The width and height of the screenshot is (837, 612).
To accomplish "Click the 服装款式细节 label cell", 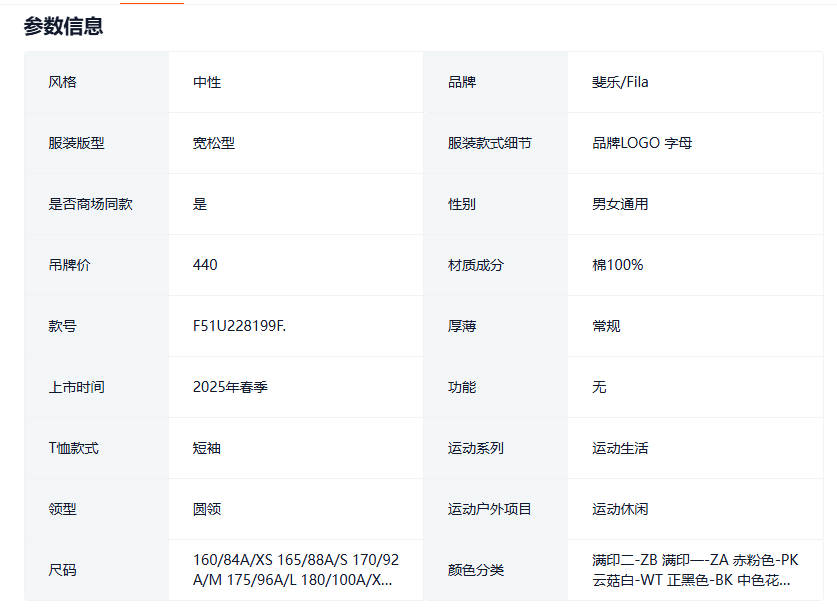I will (490, 143).
